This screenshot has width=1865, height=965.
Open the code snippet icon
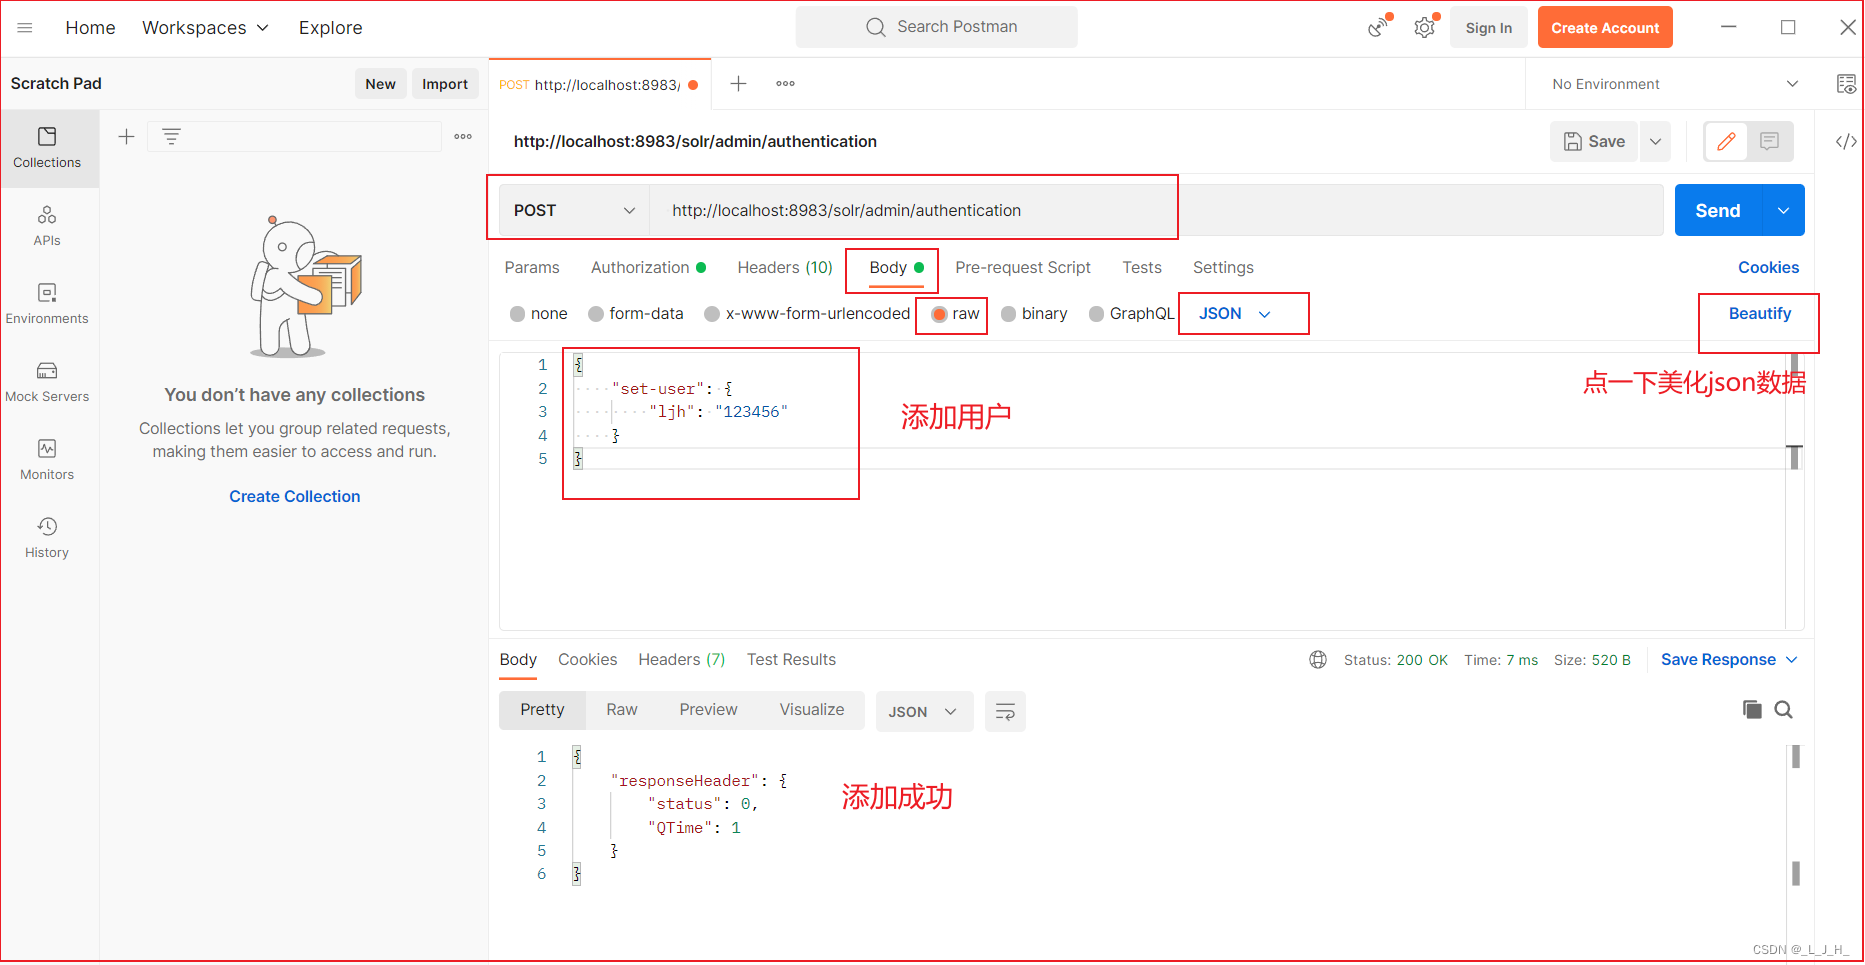1846,142
